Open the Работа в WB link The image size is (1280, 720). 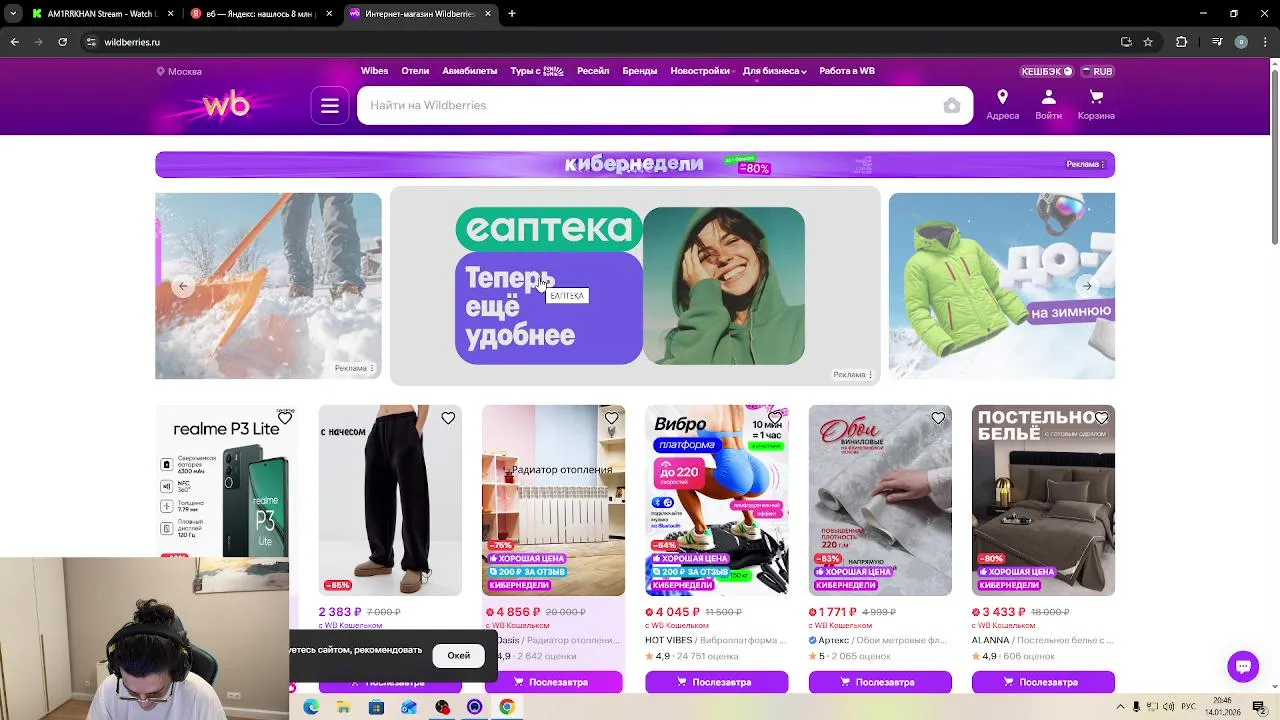coord(847,71)
